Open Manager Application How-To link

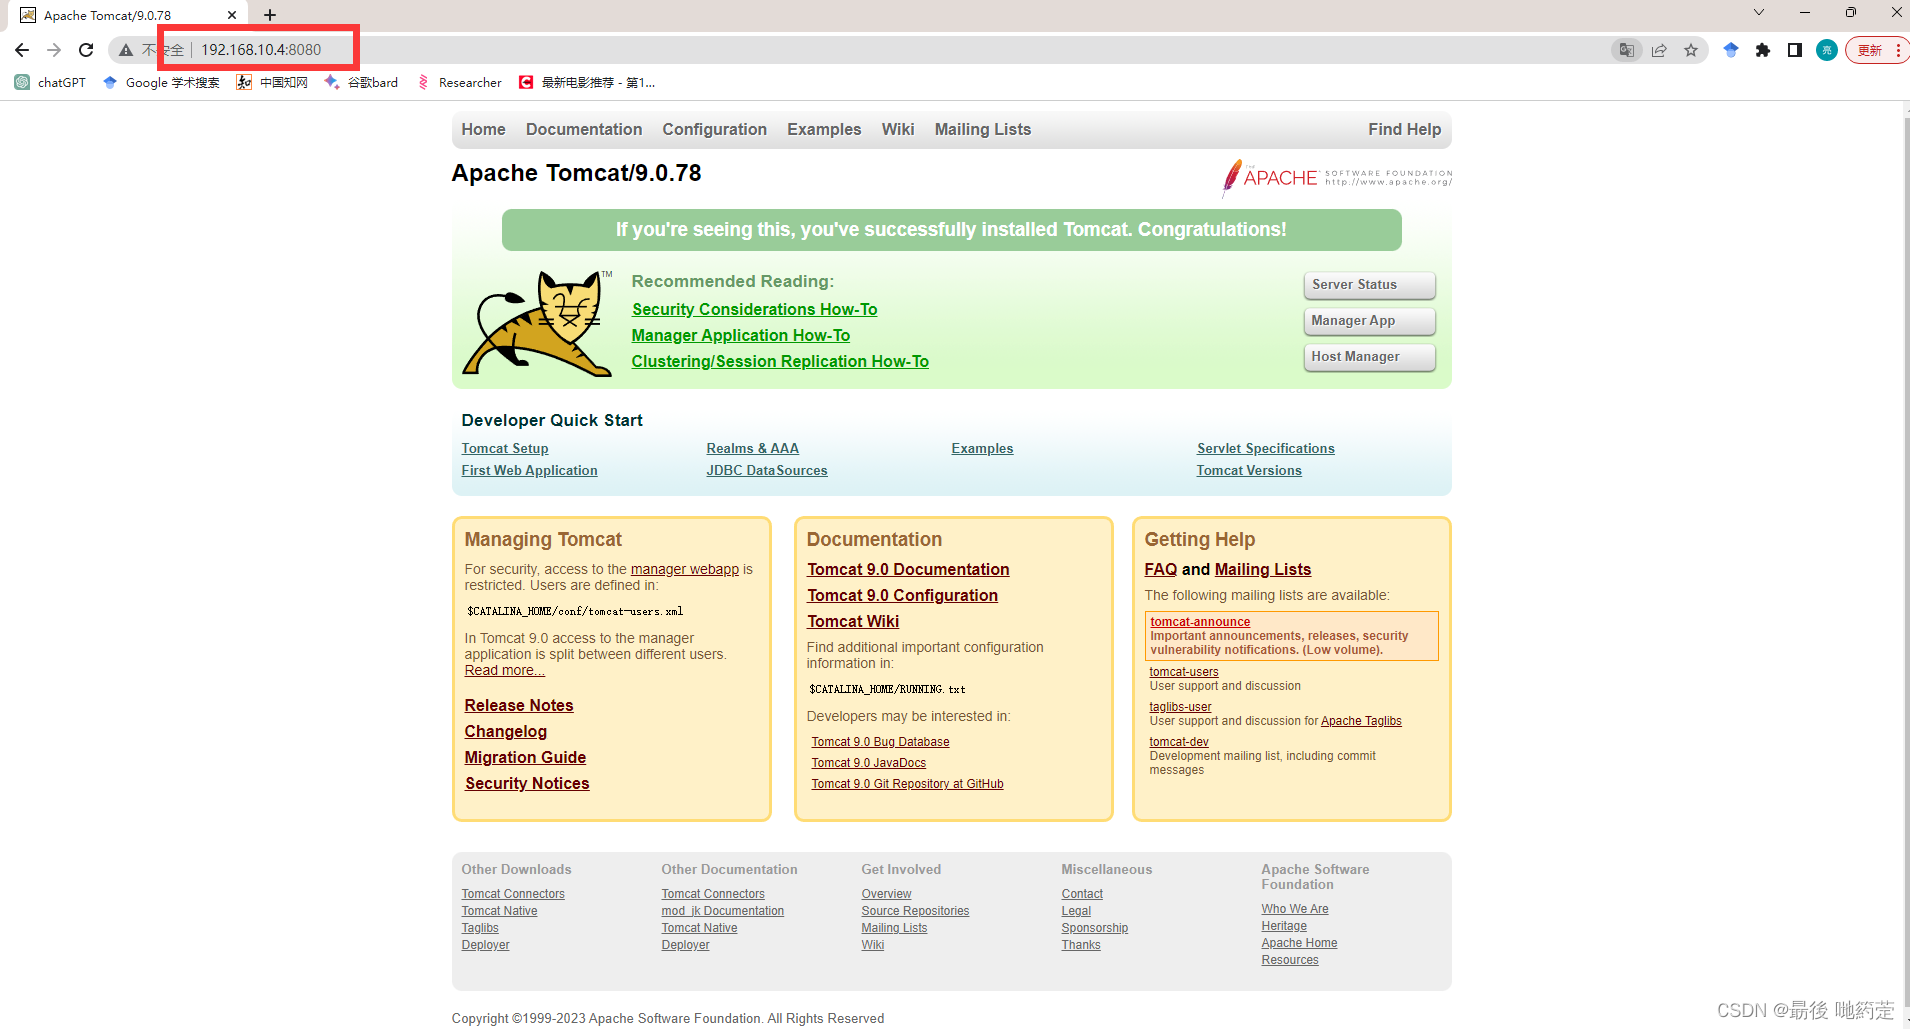tap(741, 336)
